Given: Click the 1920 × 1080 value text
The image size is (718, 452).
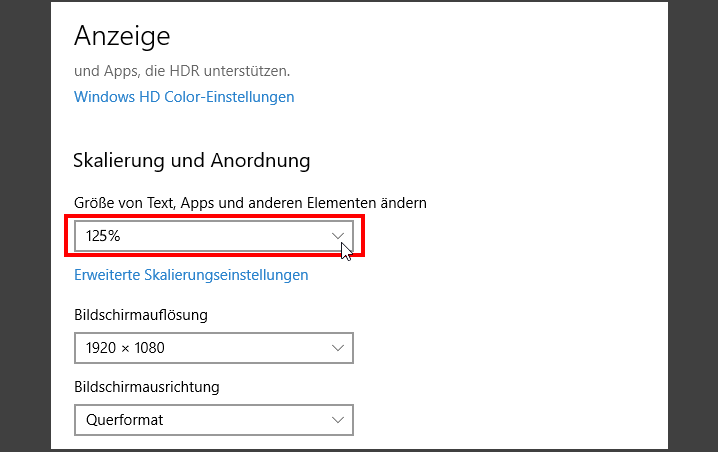Looking at the screenshot, I should (125, 348).
